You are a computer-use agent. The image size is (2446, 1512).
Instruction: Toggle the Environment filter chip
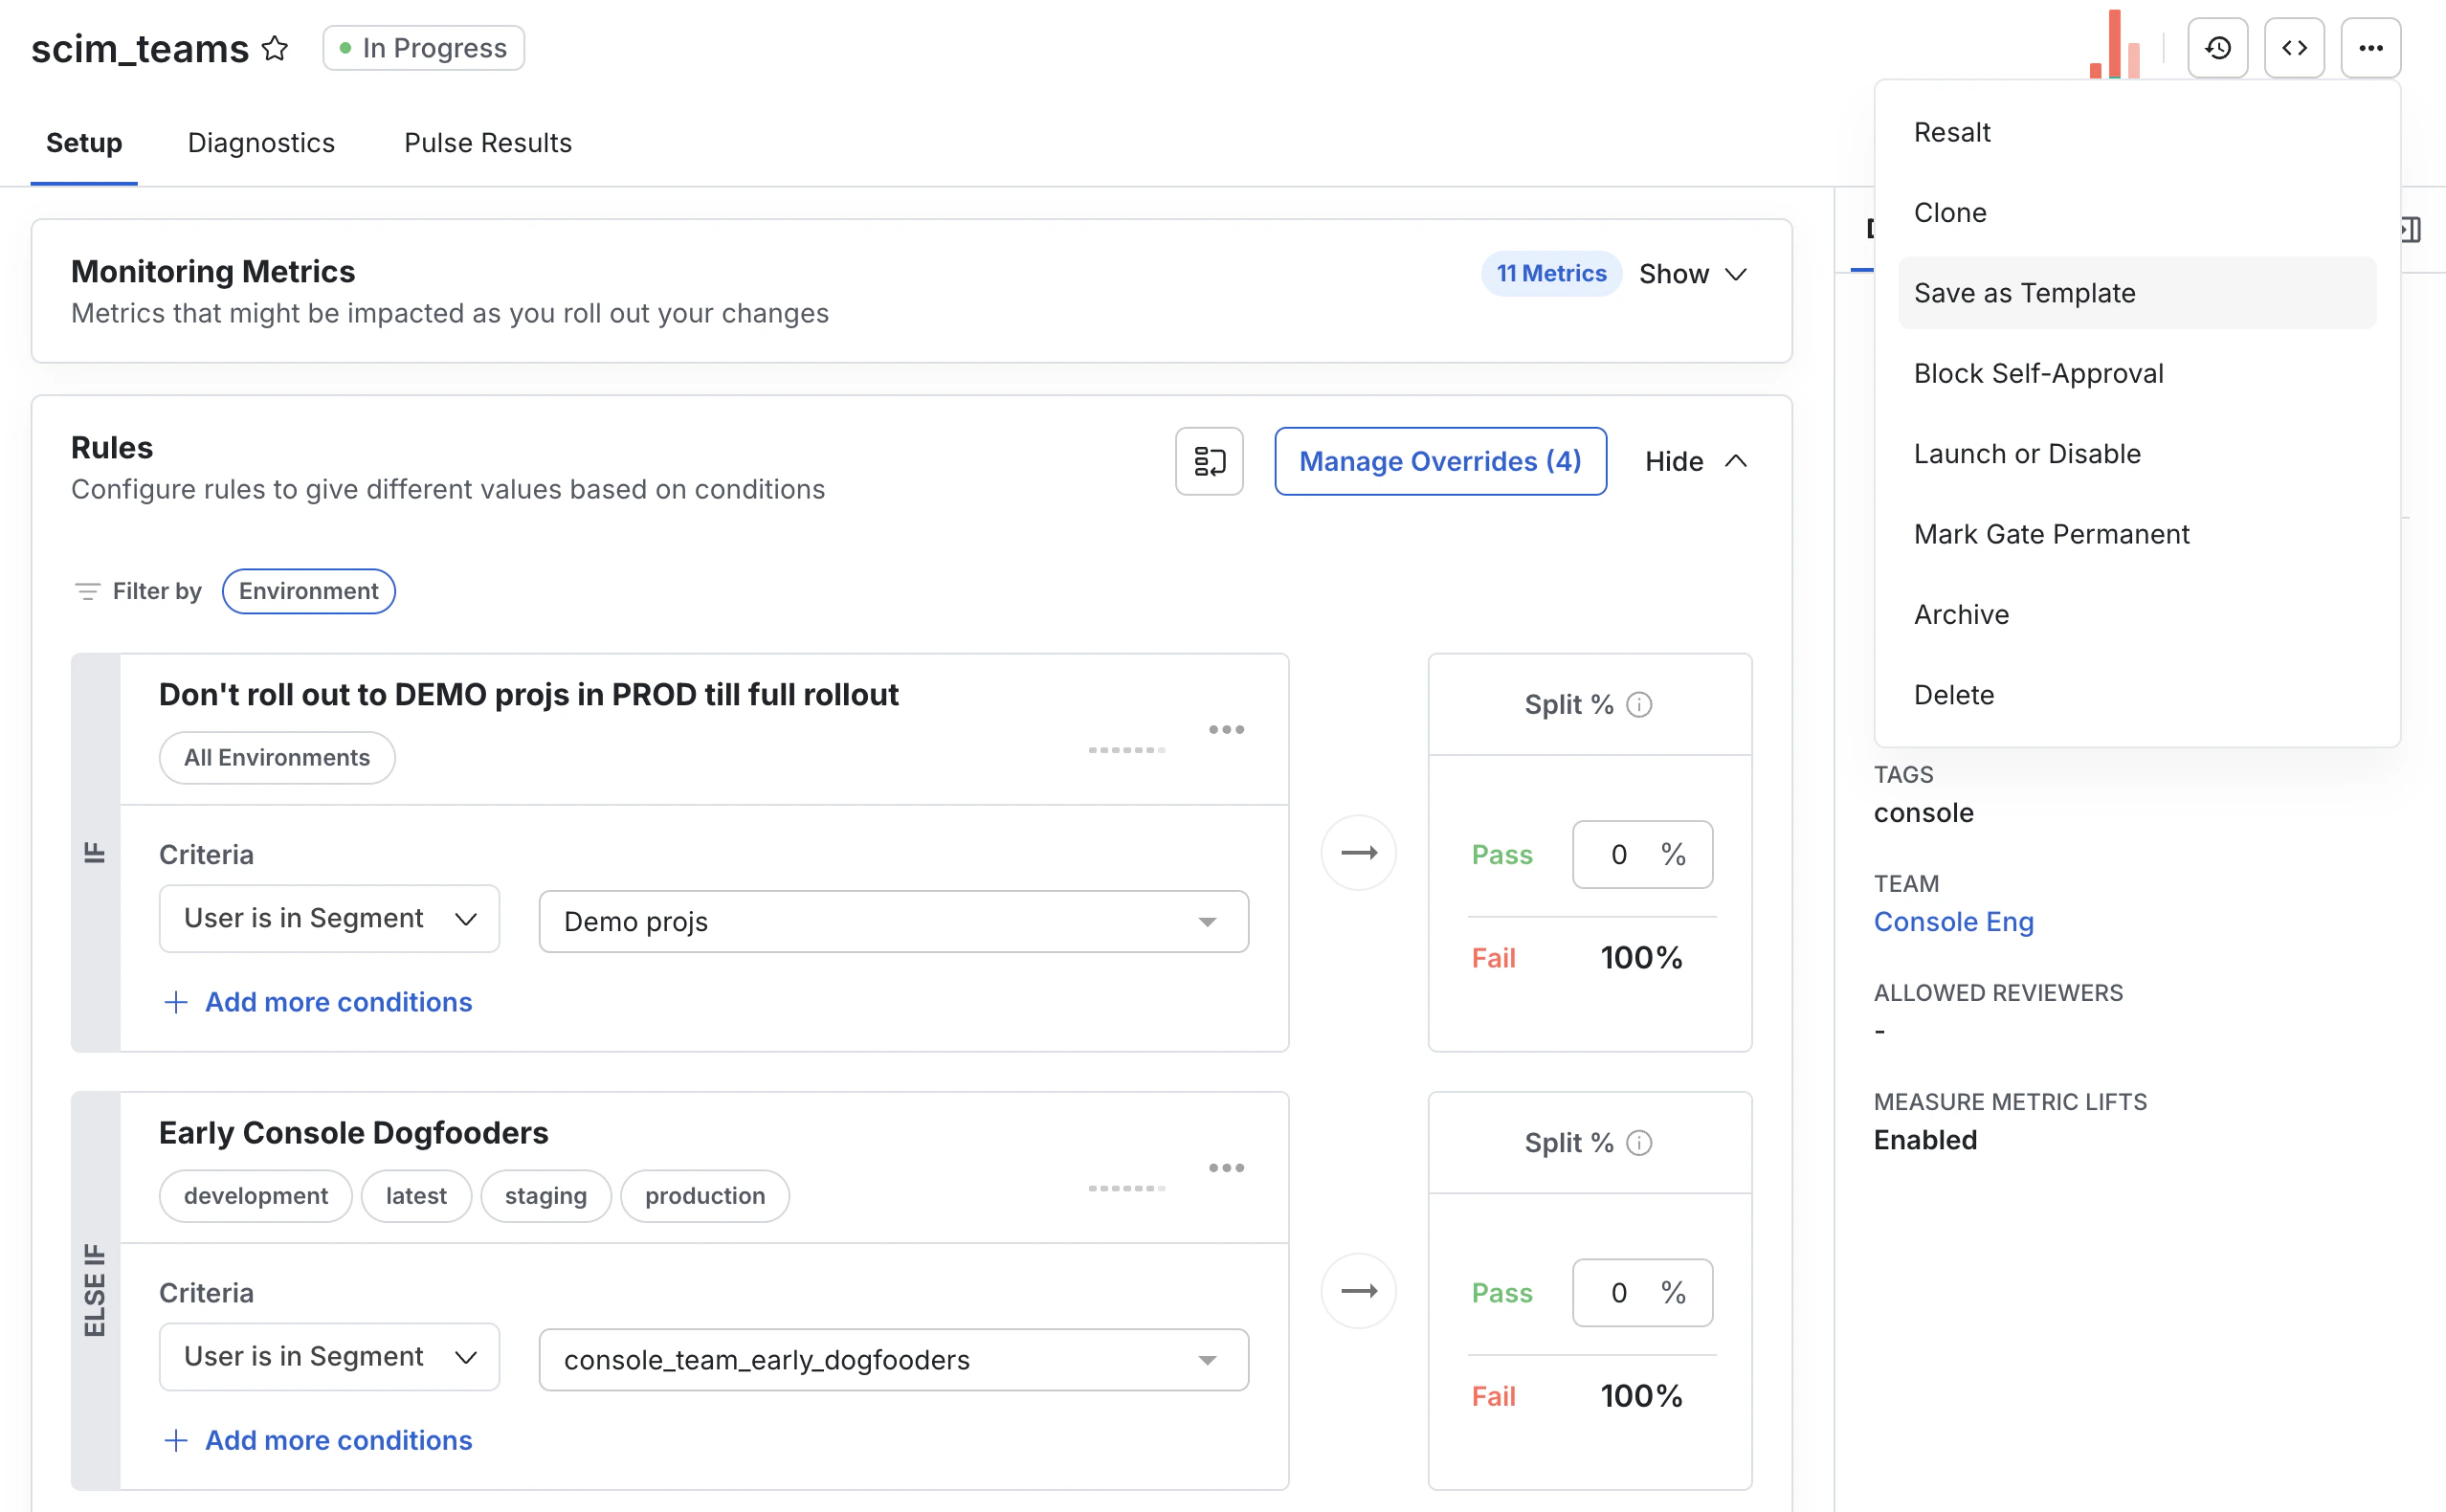pyautogui.click(x=308, y=591)
